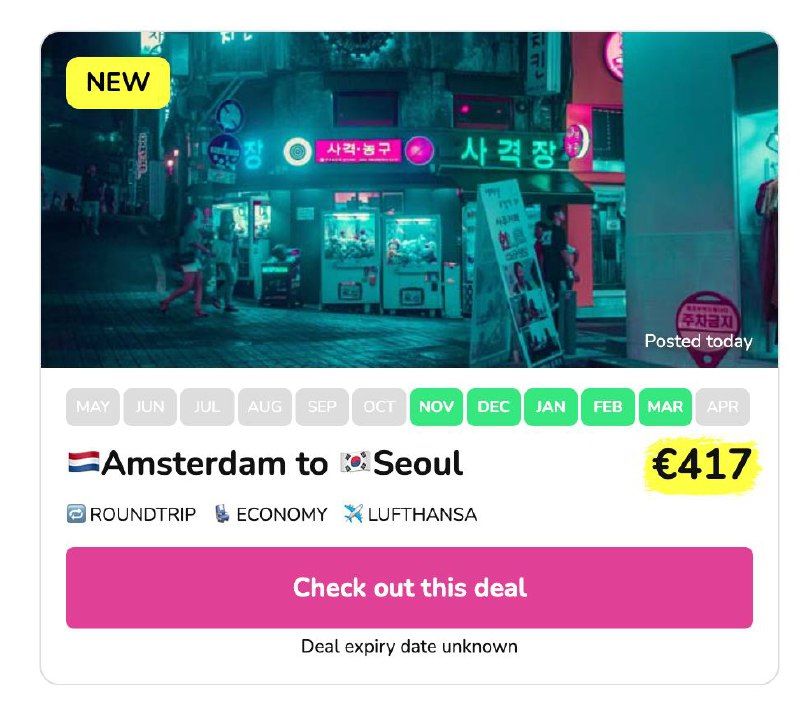Click the roundtrip arrows icon
The image size is (800, 724).
(x=76, y=514)
